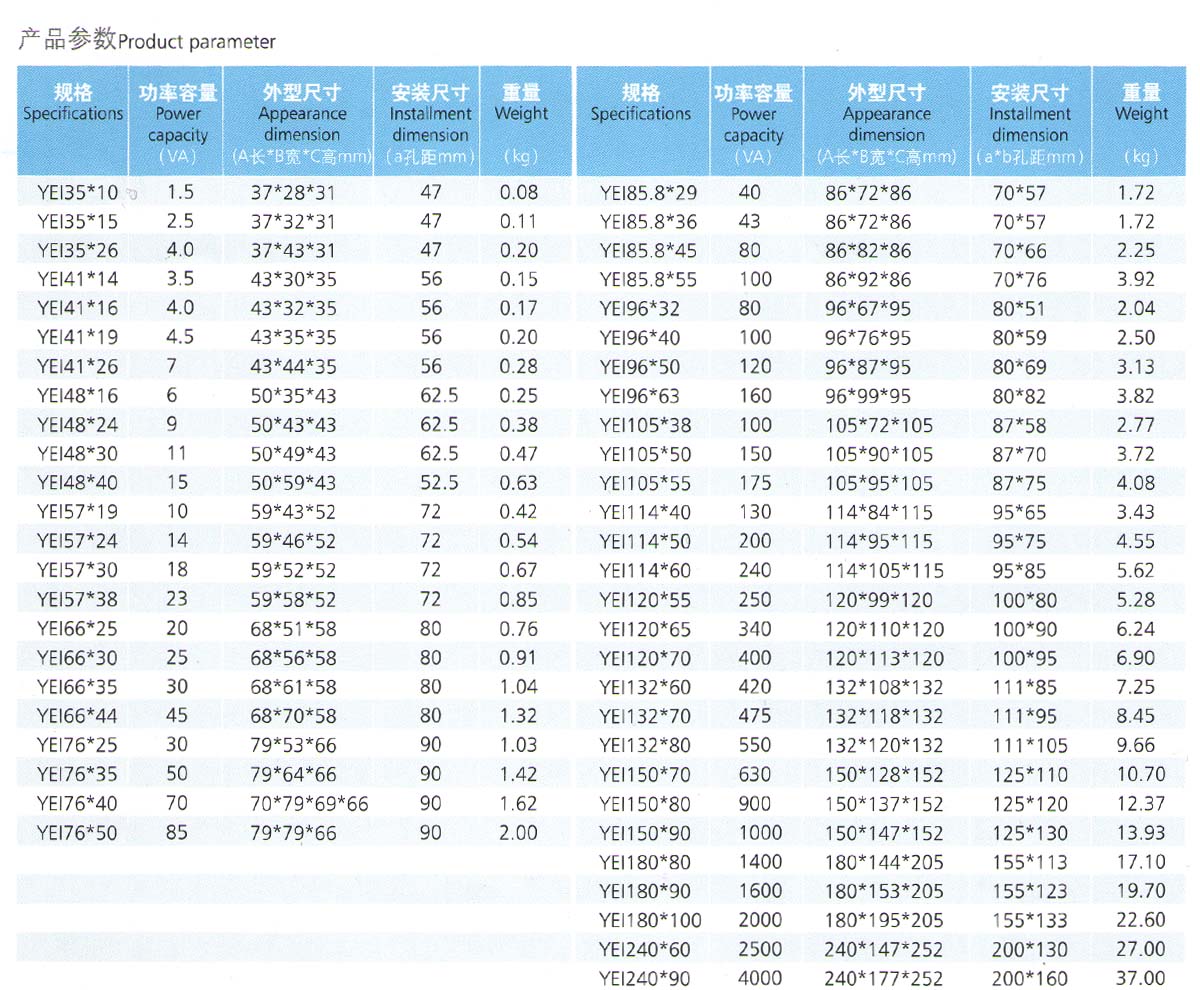Viewport: 1200px width, 990px height.
Task: Select the YEI180*100 specification entry
Action: (x=650, y=920)
